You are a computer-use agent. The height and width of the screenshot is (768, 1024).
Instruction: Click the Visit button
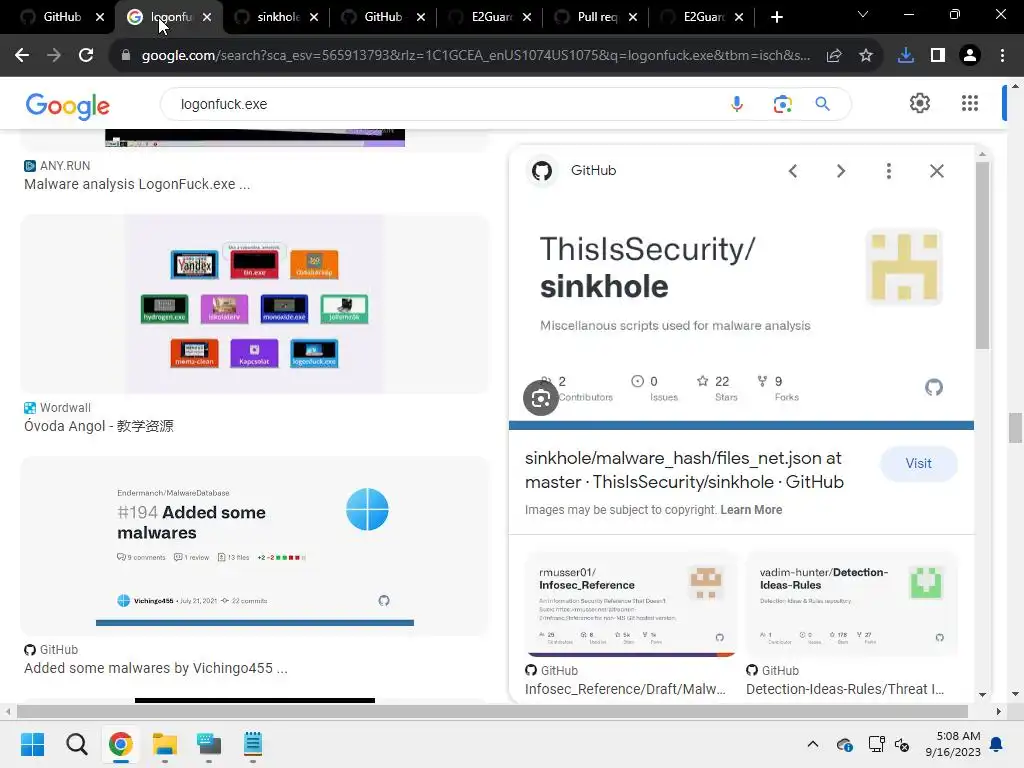918,464
